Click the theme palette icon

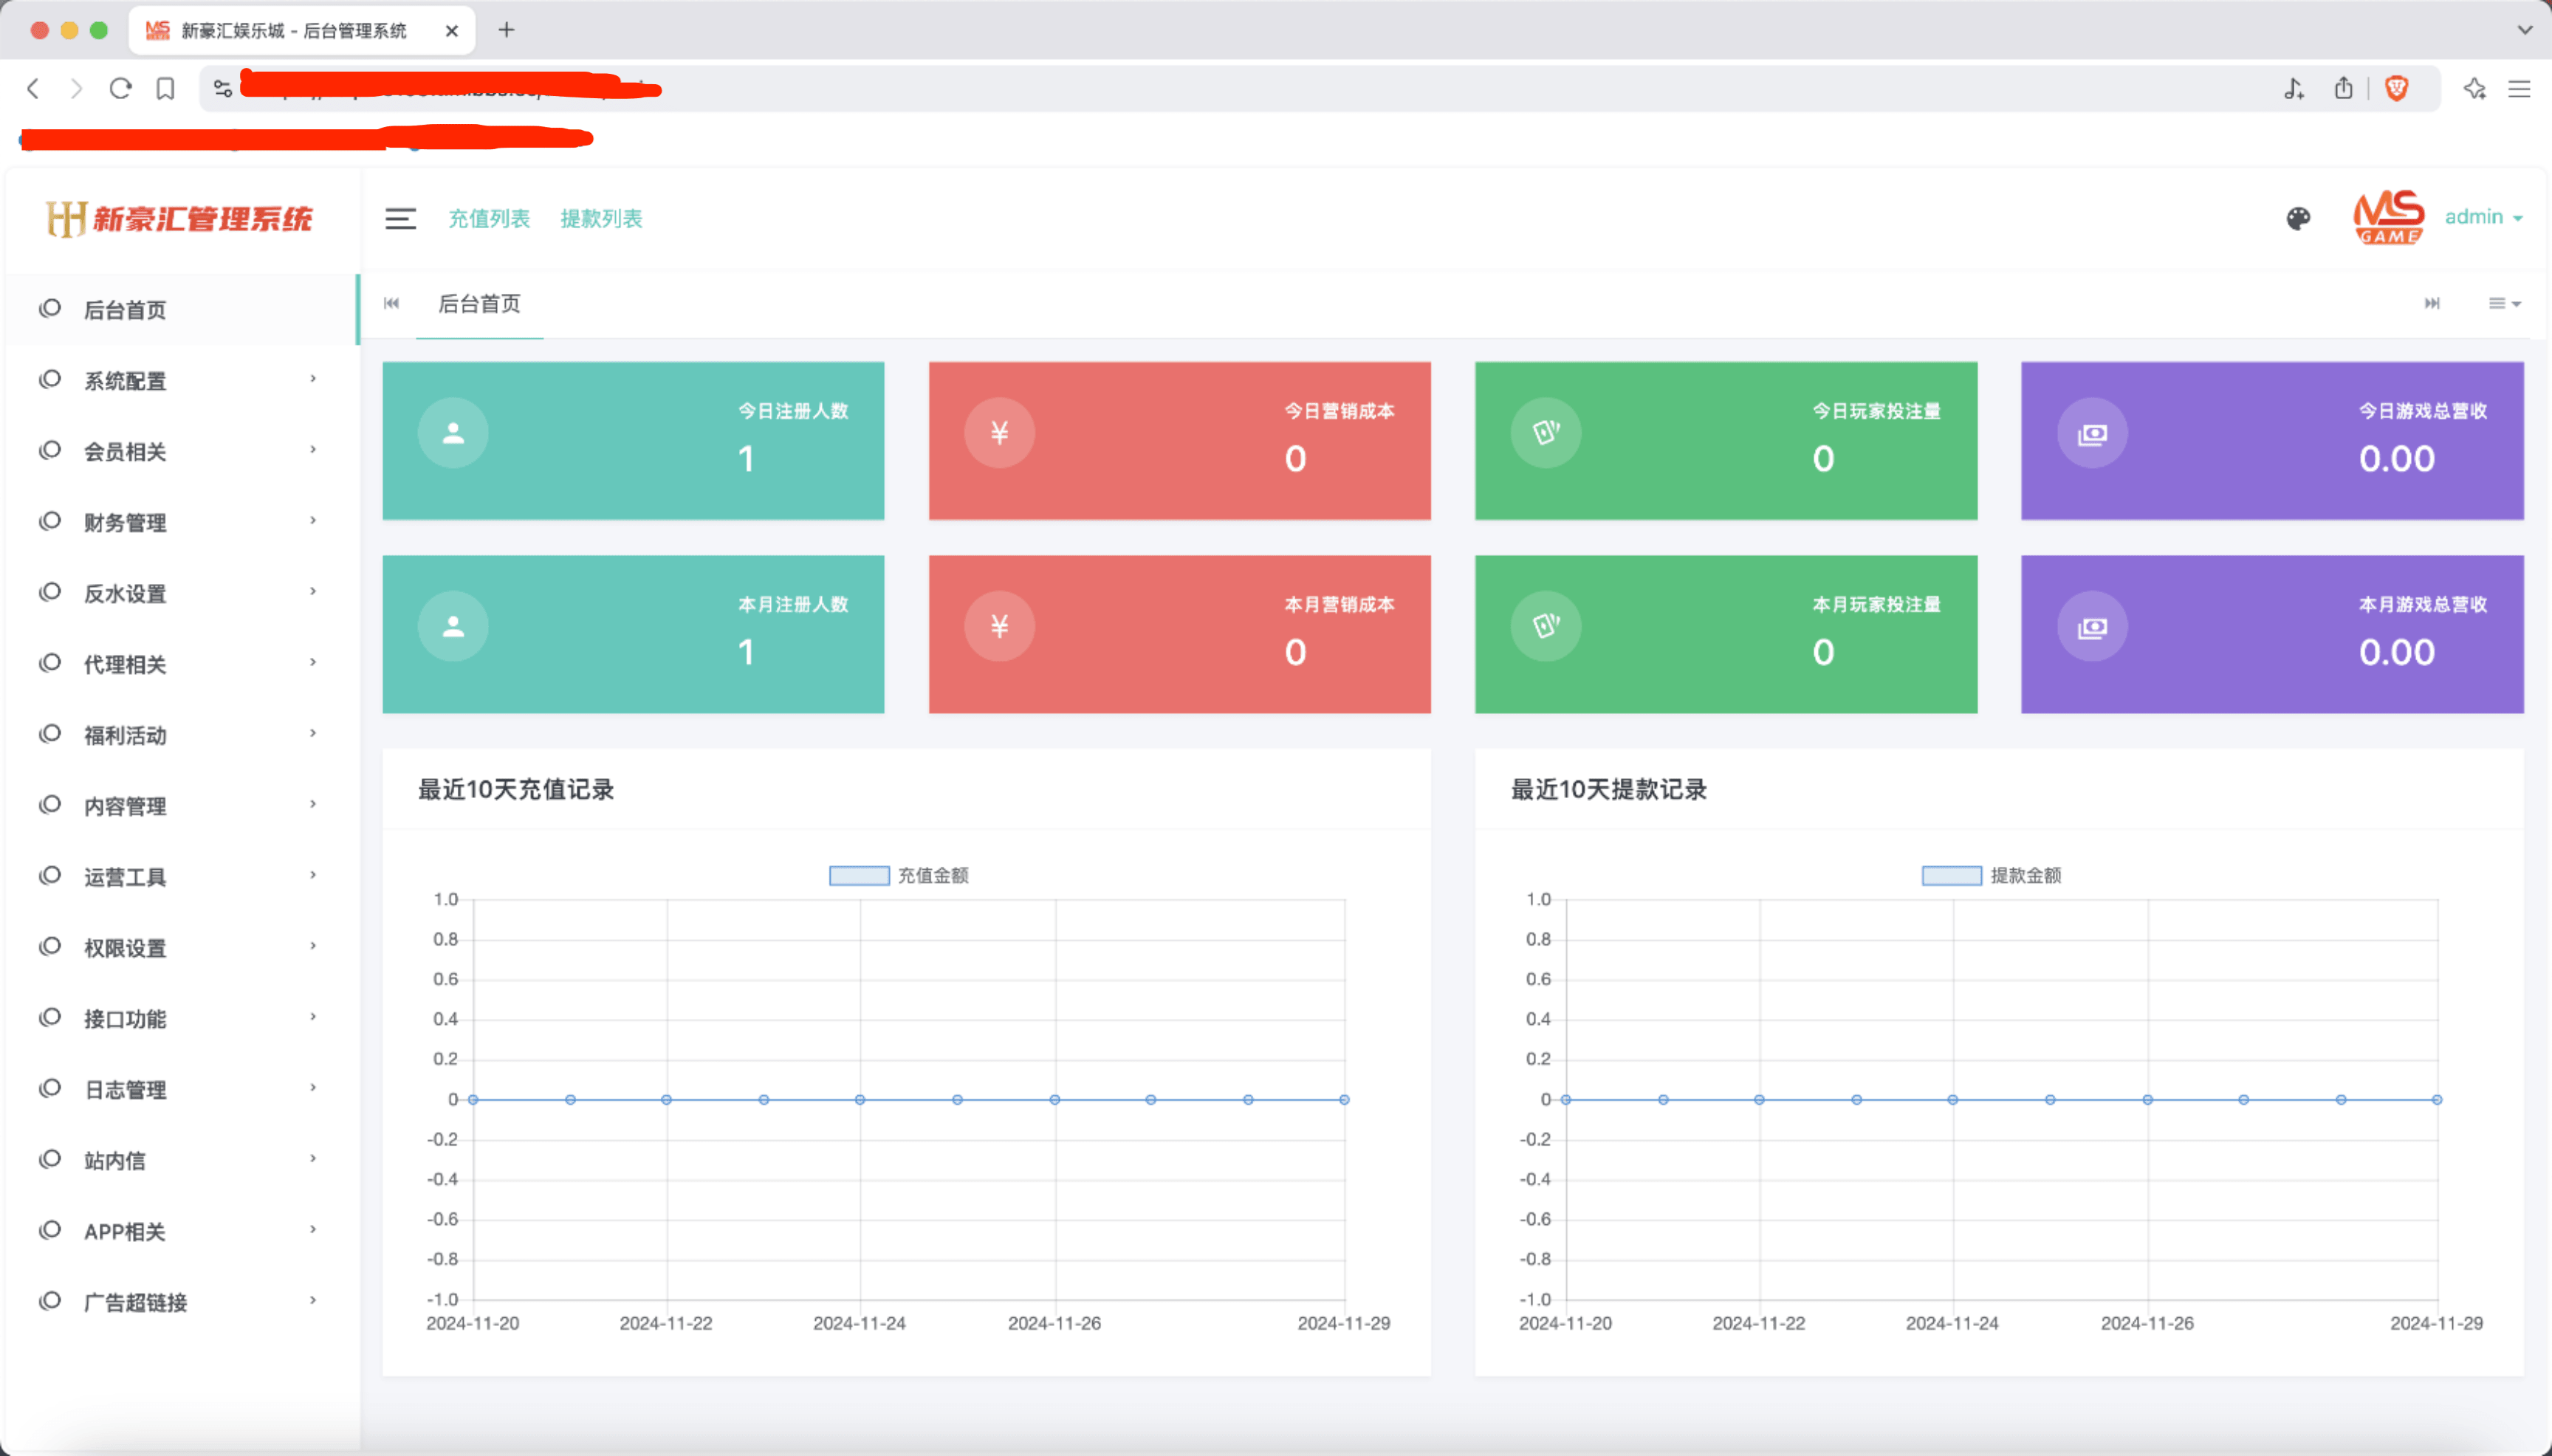2298,218
